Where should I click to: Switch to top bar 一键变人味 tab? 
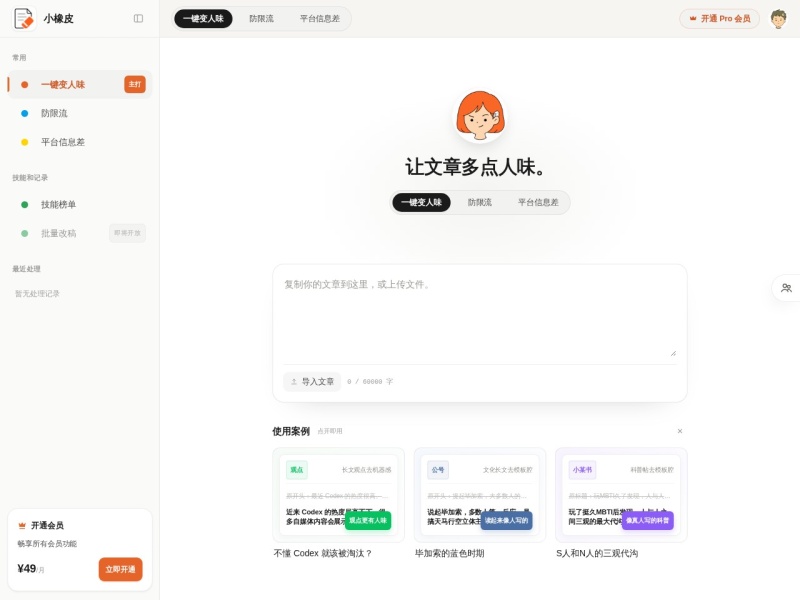203,18
